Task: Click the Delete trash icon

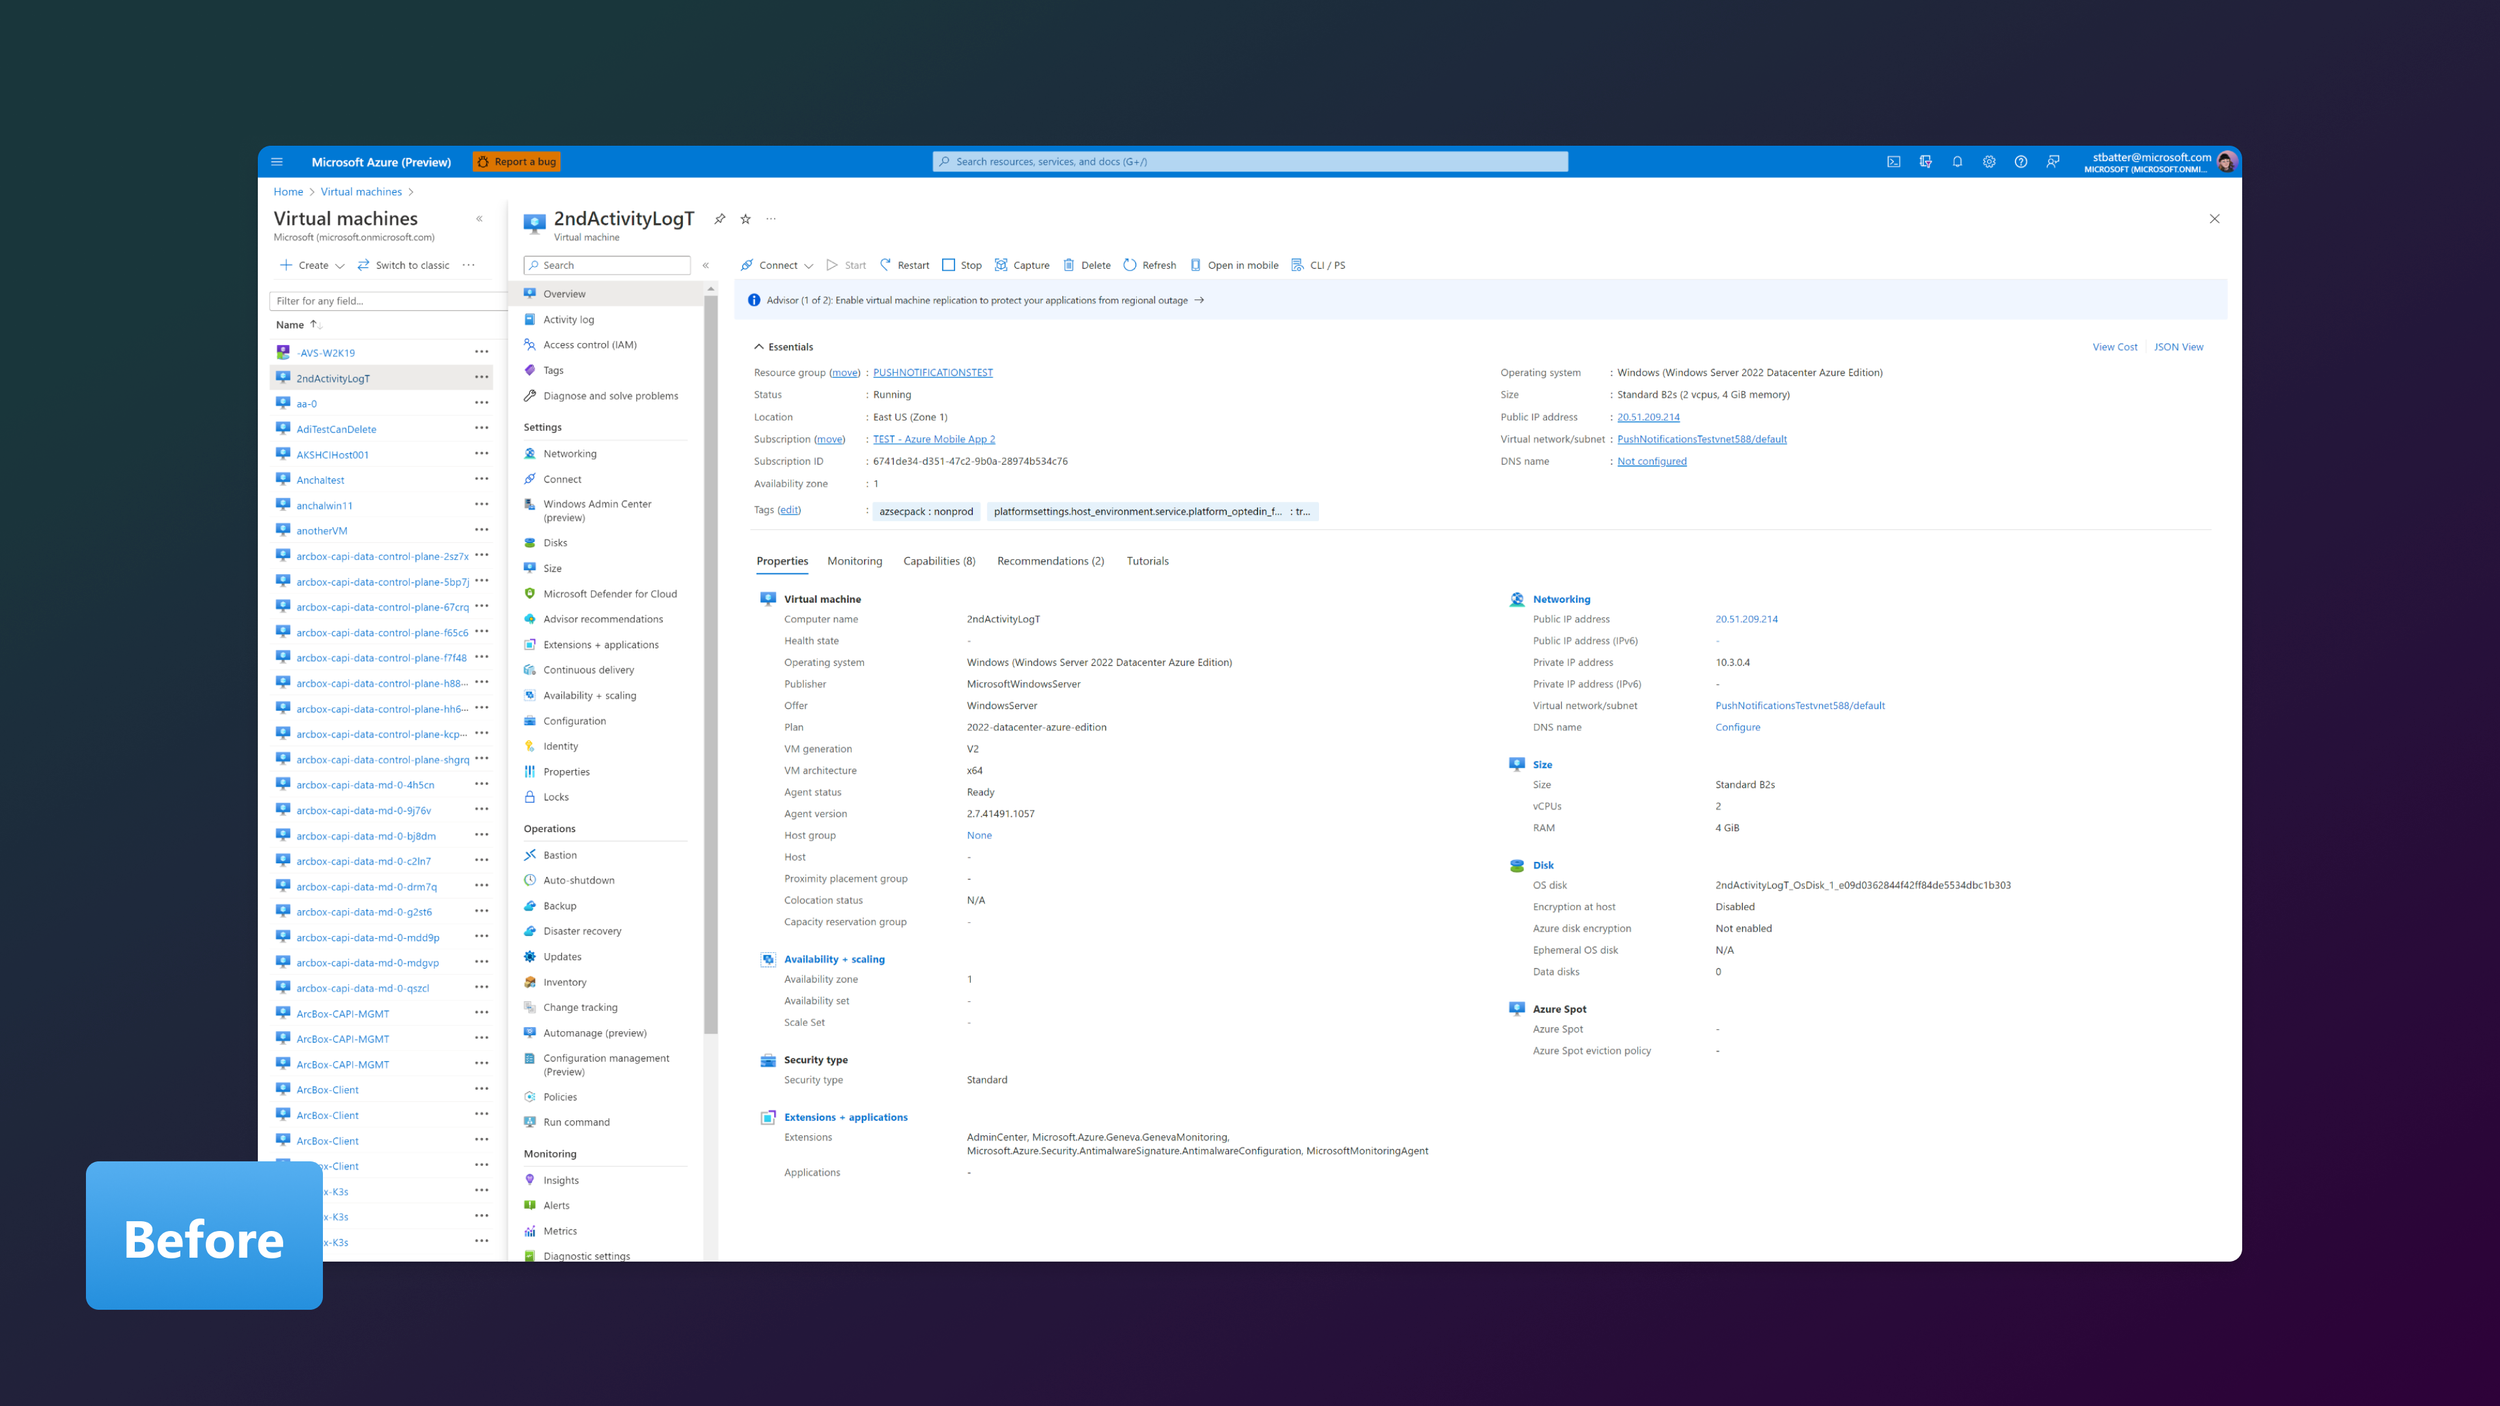Action: point(1068,265)
